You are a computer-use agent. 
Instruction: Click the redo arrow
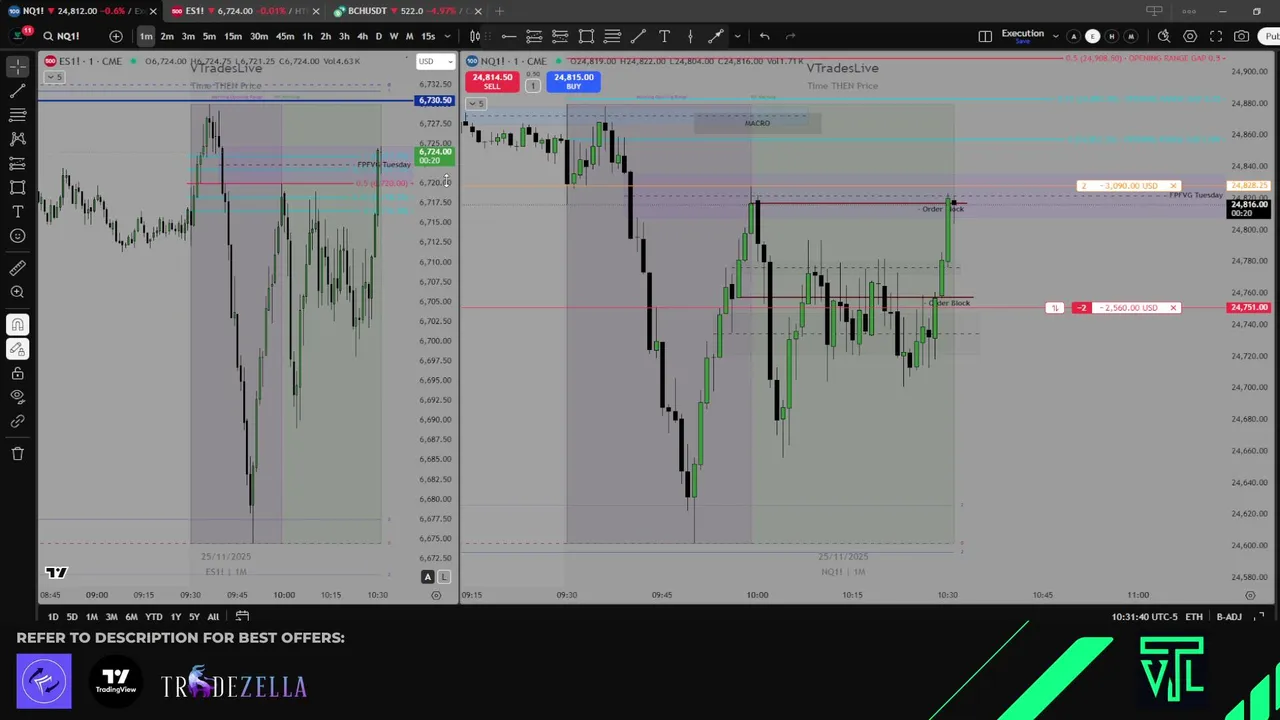point(790,36)
